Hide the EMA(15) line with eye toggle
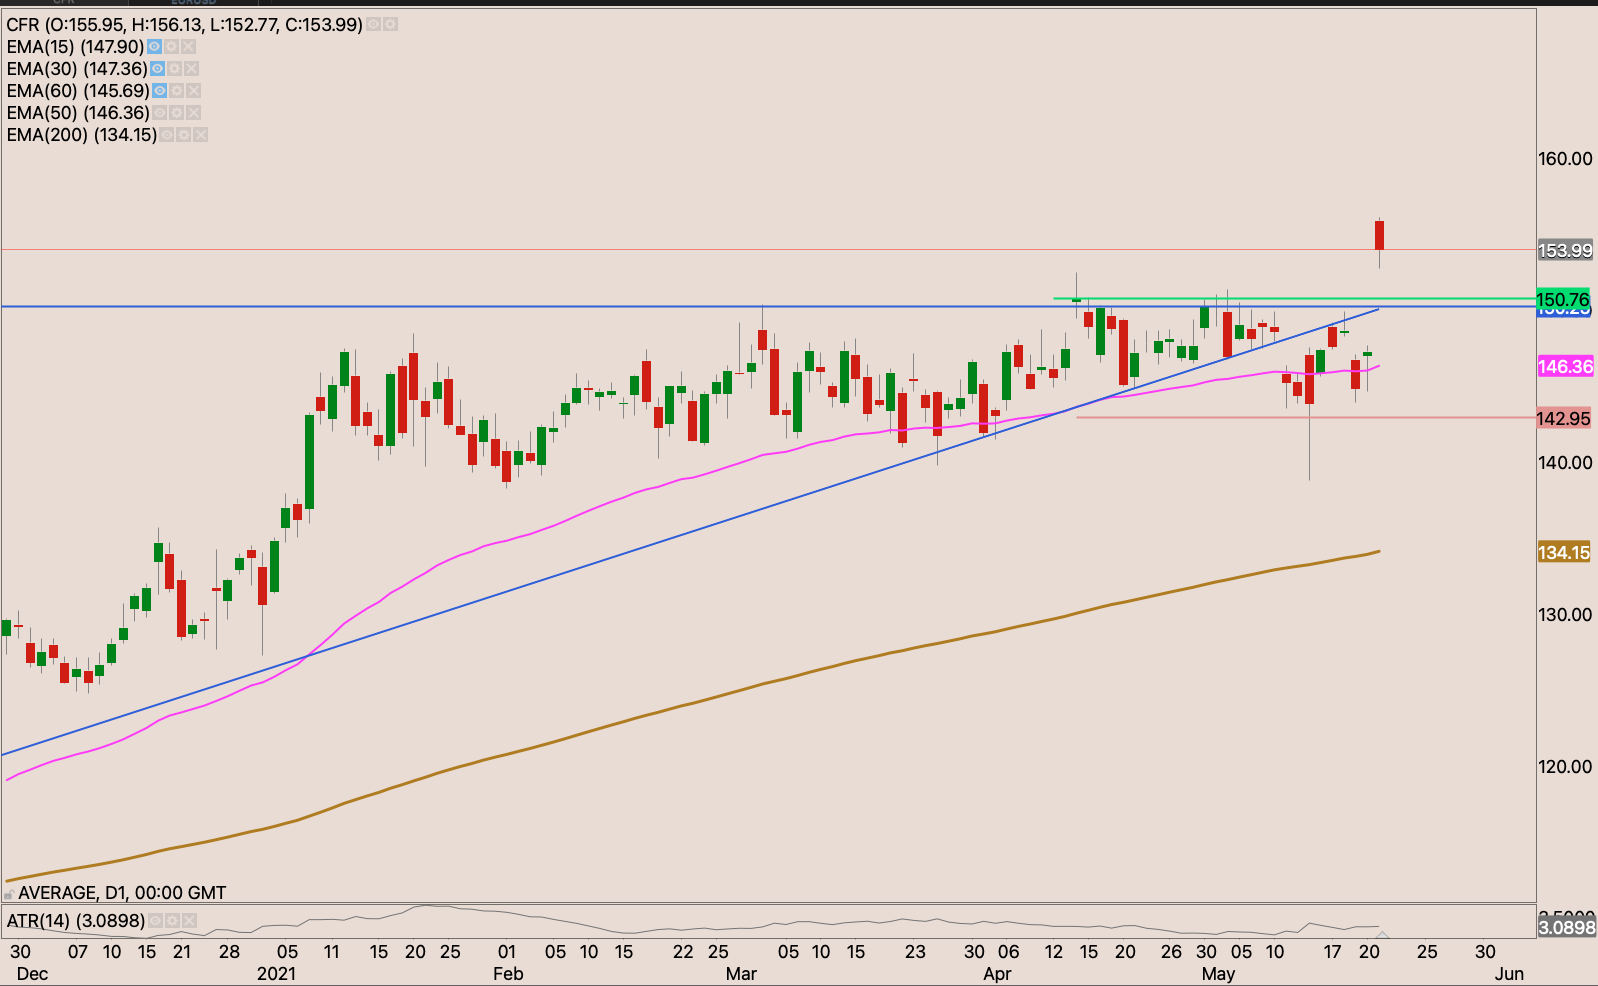The width and height of the screenshot is (1598, 986). tap(154, 47)
